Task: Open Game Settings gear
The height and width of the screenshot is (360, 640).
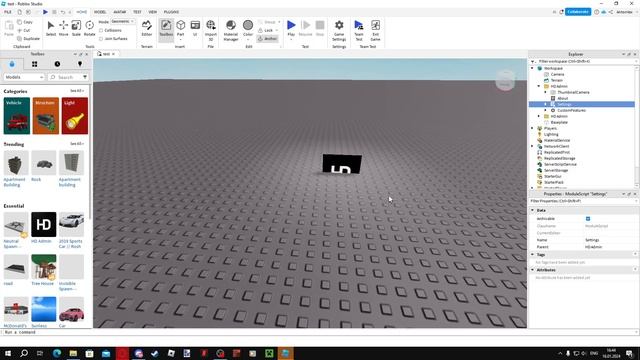Action: click(339, 30)
